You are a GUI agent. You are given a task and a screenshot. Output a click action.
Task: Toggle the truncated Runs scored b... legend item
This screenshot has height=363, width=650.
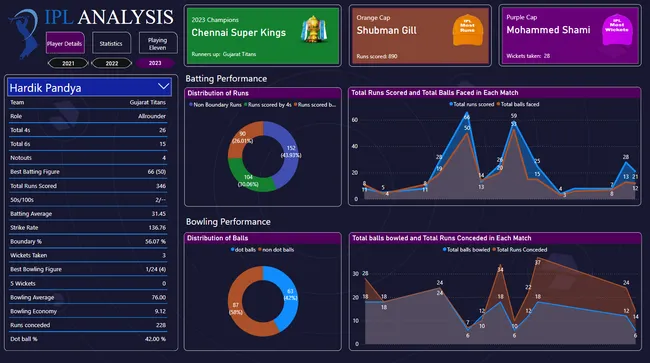coord(315,105)
